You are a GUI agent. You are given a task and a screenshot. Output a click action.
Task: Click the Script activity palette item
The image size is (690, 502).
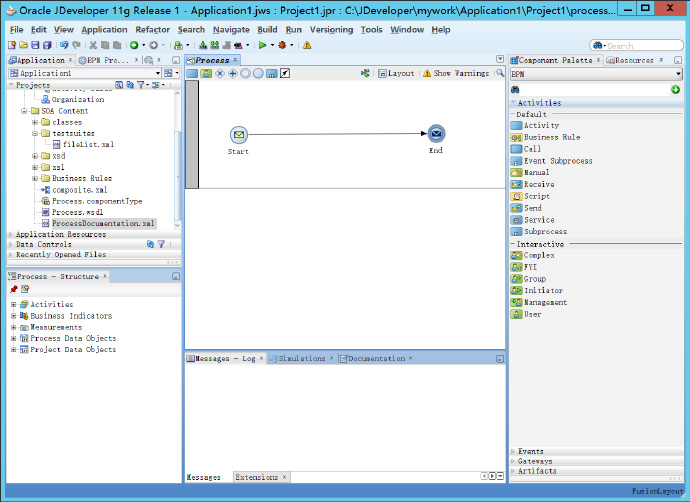(530, 196)
